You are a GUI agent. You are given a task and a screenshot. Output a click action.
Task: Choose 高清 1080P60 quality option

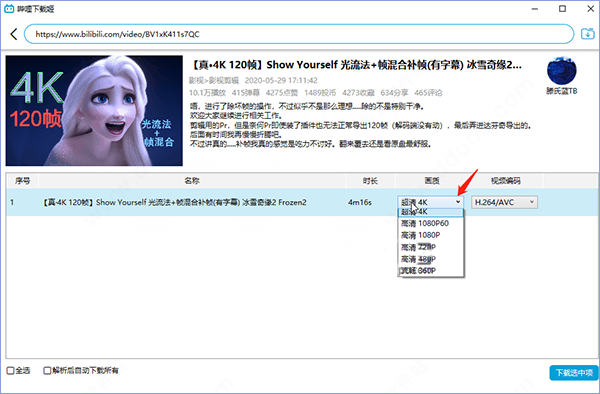point(431,223)
